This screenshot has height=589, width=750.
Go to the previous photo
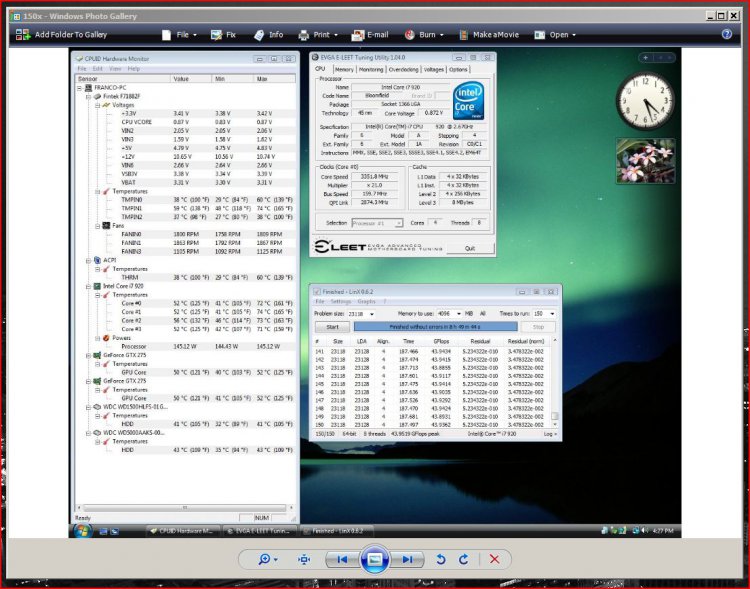[x=342, y=559]
